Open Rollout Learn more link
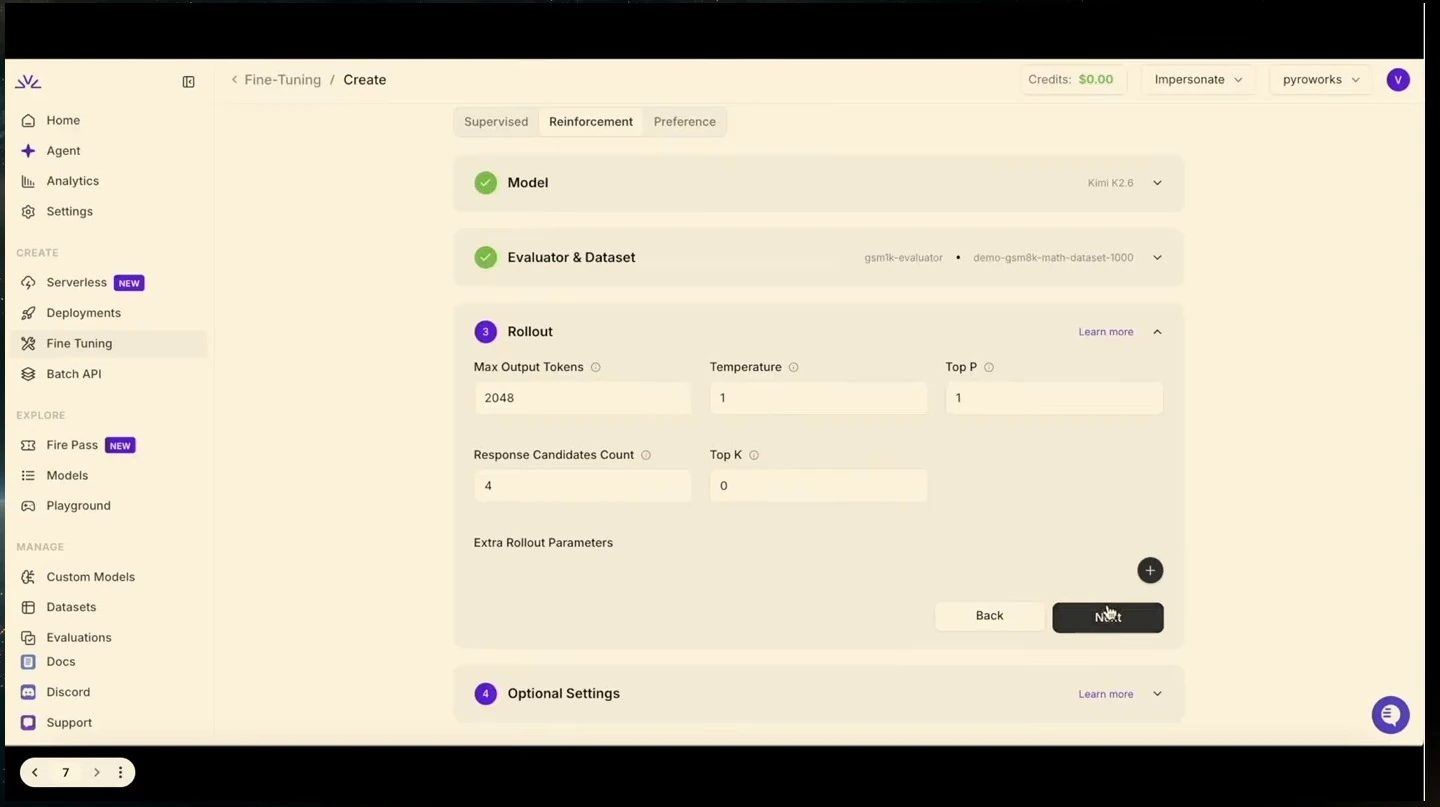The height and width of the screenshot is (807, 1440). point(1106,332)
